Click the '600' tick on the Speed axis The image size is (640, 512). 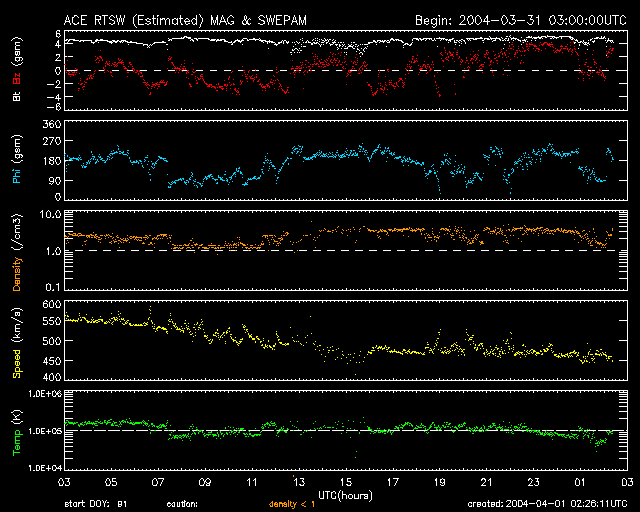coord(52,305)
